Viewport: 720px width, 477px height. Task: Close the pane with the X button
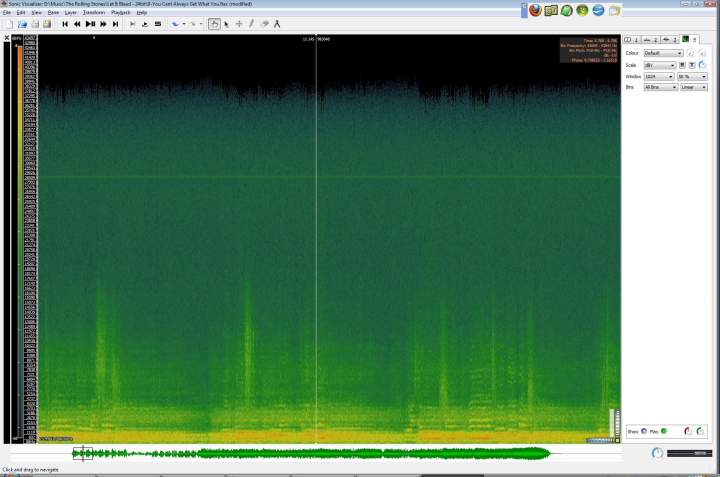pyautogui.click(x=6, y=38)
